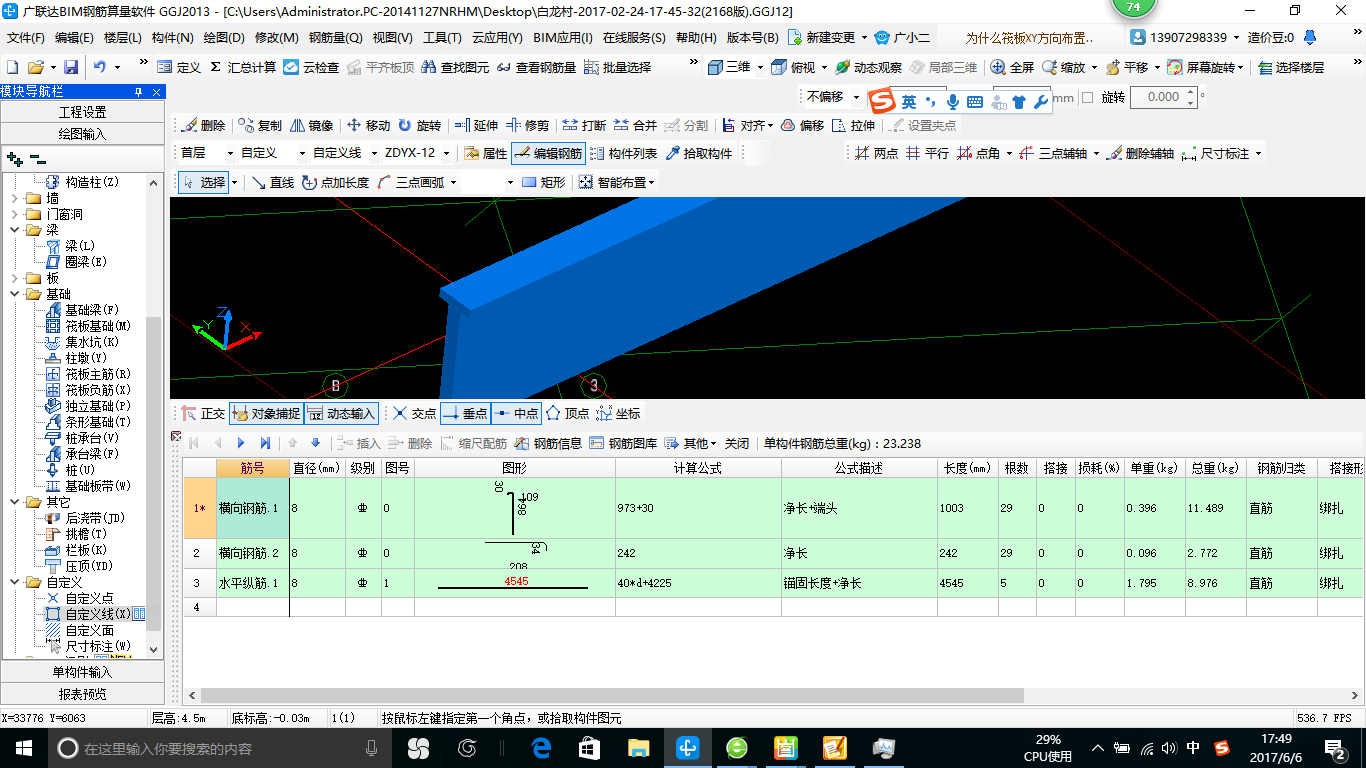This screenshot has height=768, width=1366.
Task: Open the 工具(T) menu
Action: click(442, 37)
